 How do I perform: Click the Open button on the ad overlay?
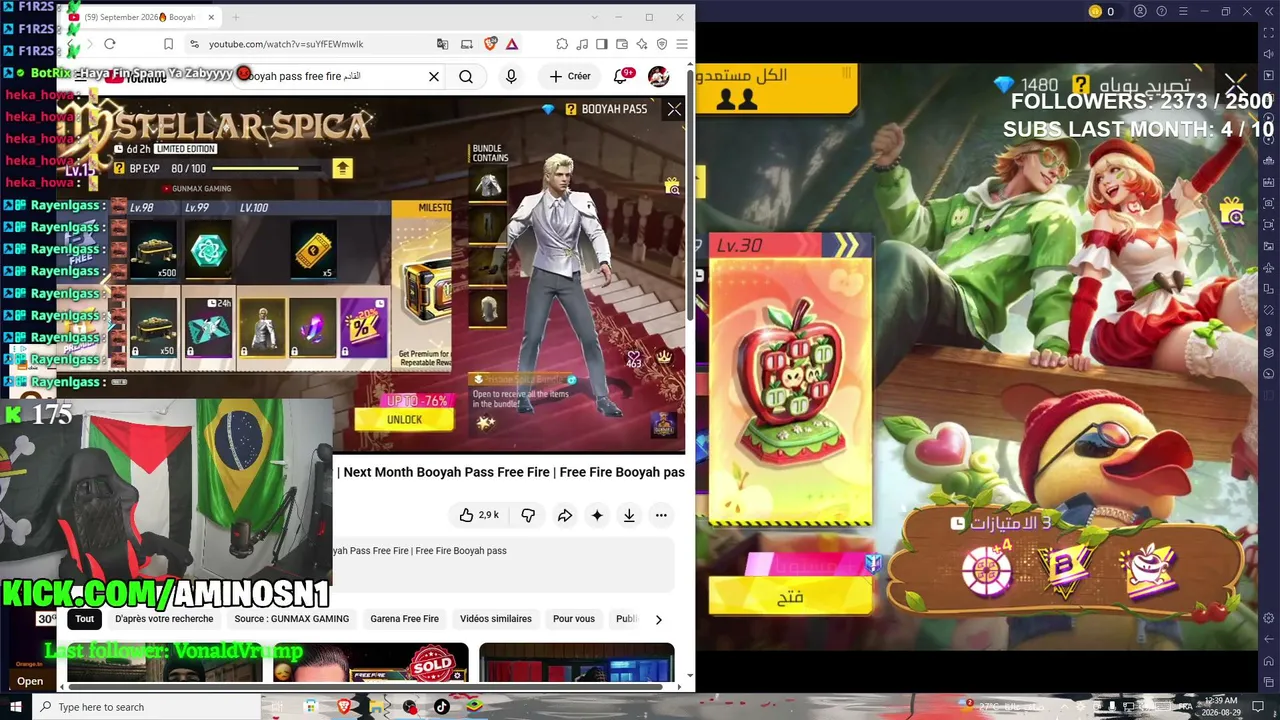30,681
